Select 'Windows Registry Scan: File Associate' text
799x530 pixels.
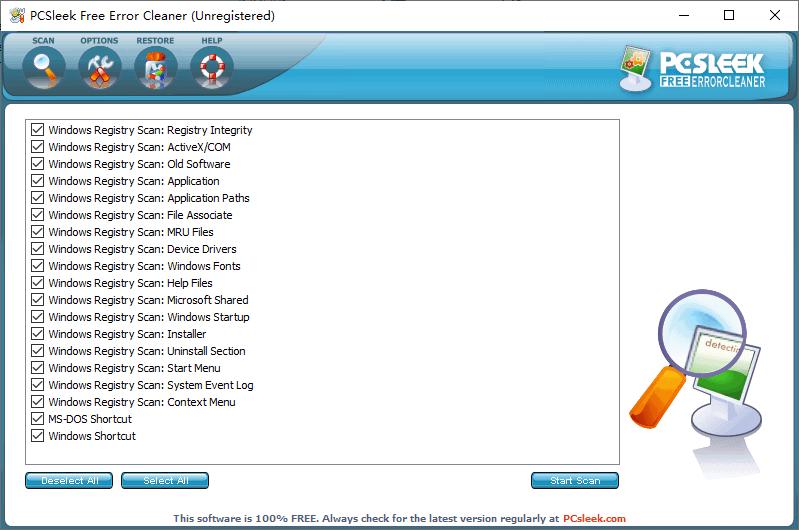coord(141,215)
